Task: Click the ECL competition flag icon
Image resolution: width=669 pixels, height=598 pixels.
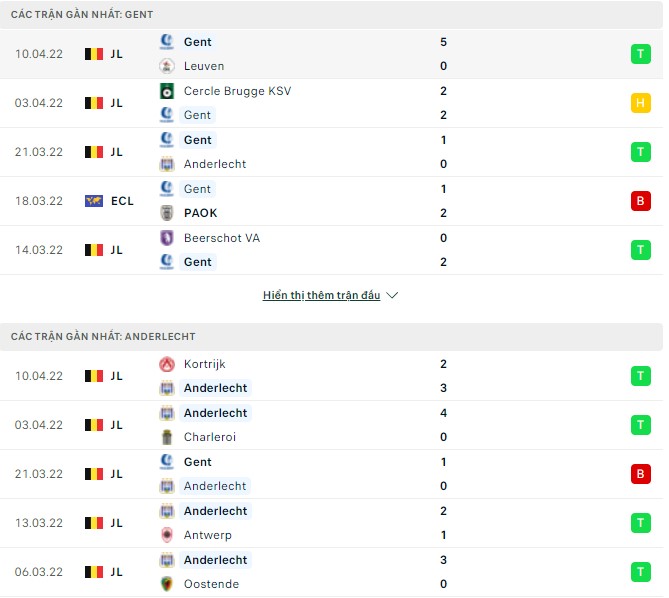Action: click(95, 201)
